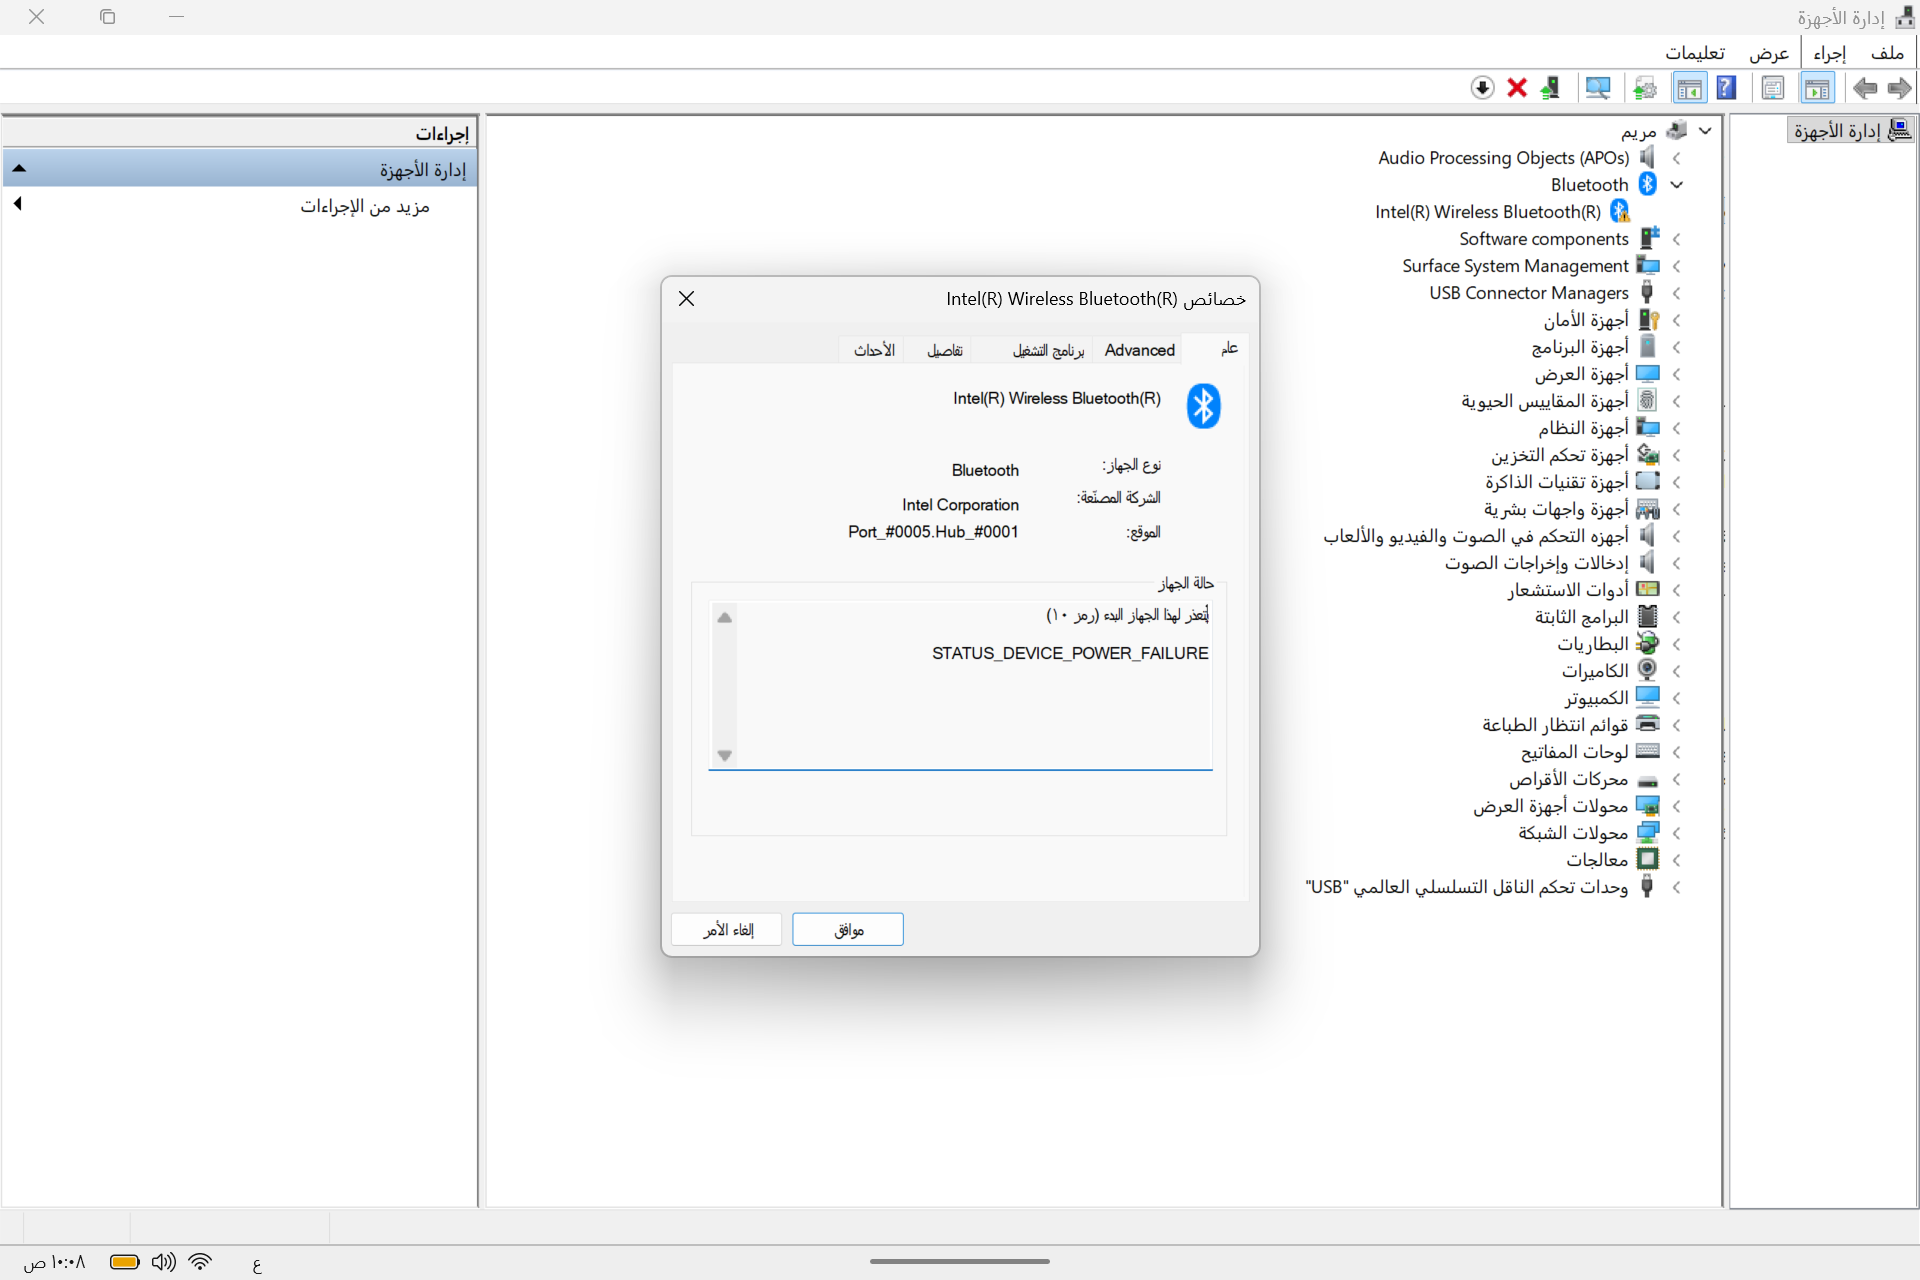Open the ملف menu
1920x1280 pixels.
click(1887, 53)
